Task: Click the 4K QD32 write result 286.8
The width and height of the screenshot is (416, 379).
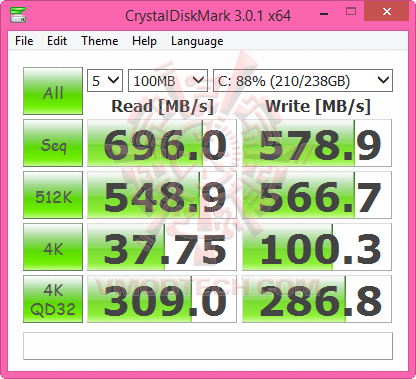Action: [317, 299]
